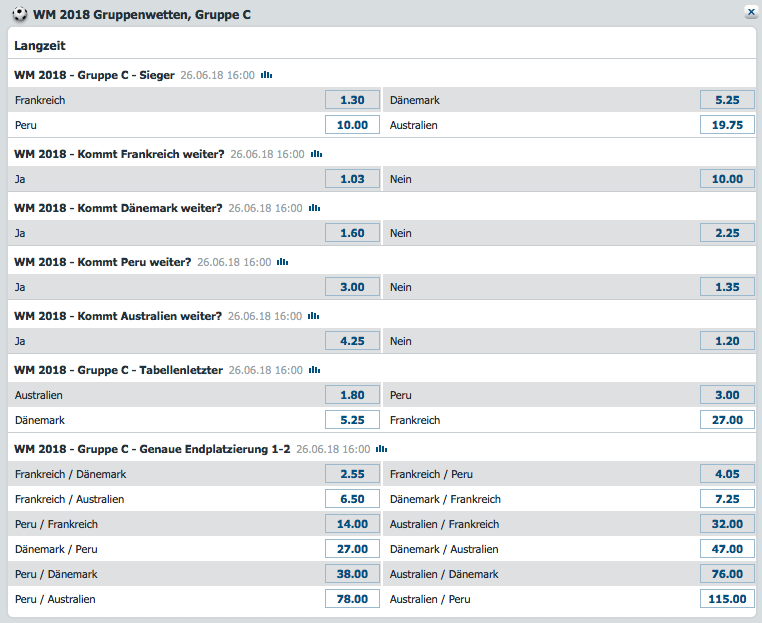Click WM 2018 - Gruppe C - Sieger title
The image size is (762, 623).
[x=94, y=75]
